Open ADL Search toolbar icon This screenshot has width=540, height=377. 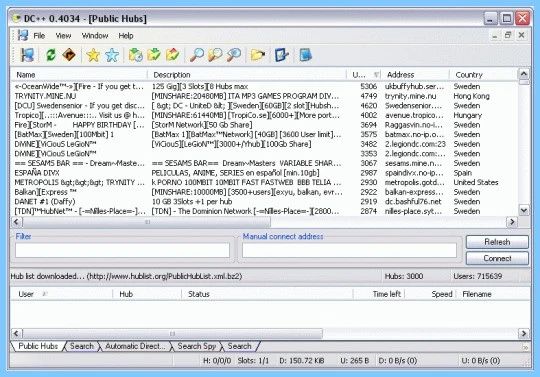pyautogui.click(x=215, y=55)
